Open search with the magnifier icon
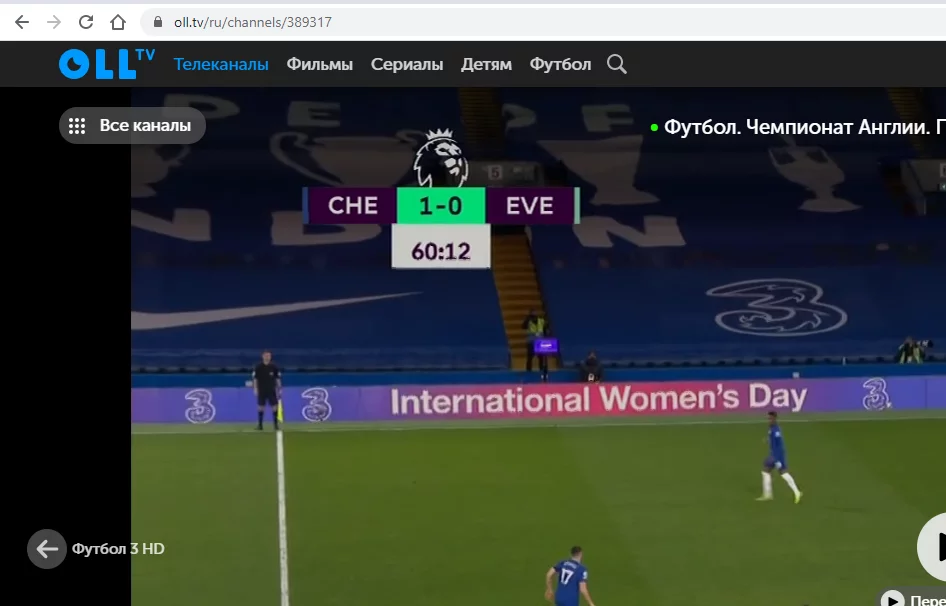Image resolution: width=946 pixels, height=606 pixels. [617, 64]
